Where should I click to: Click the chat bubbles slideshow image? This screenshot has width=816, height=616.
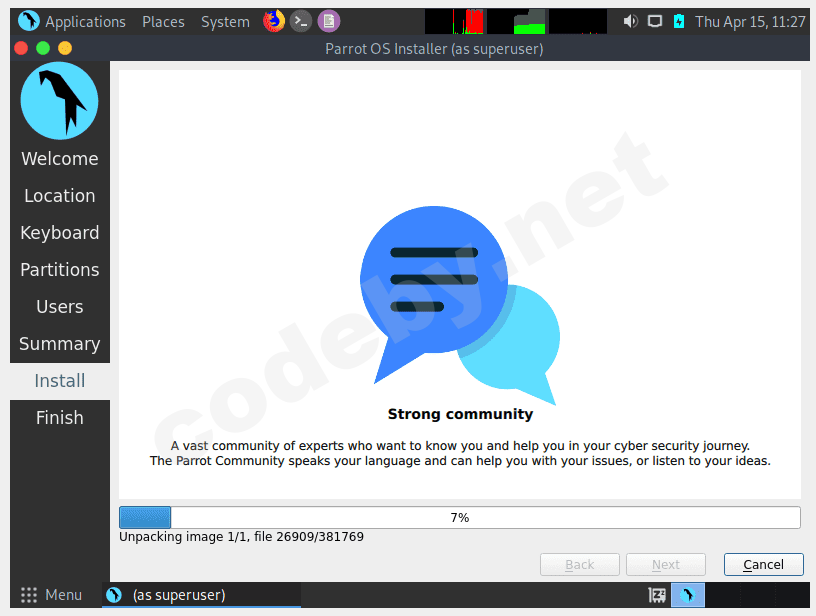(x=460, y=305)
